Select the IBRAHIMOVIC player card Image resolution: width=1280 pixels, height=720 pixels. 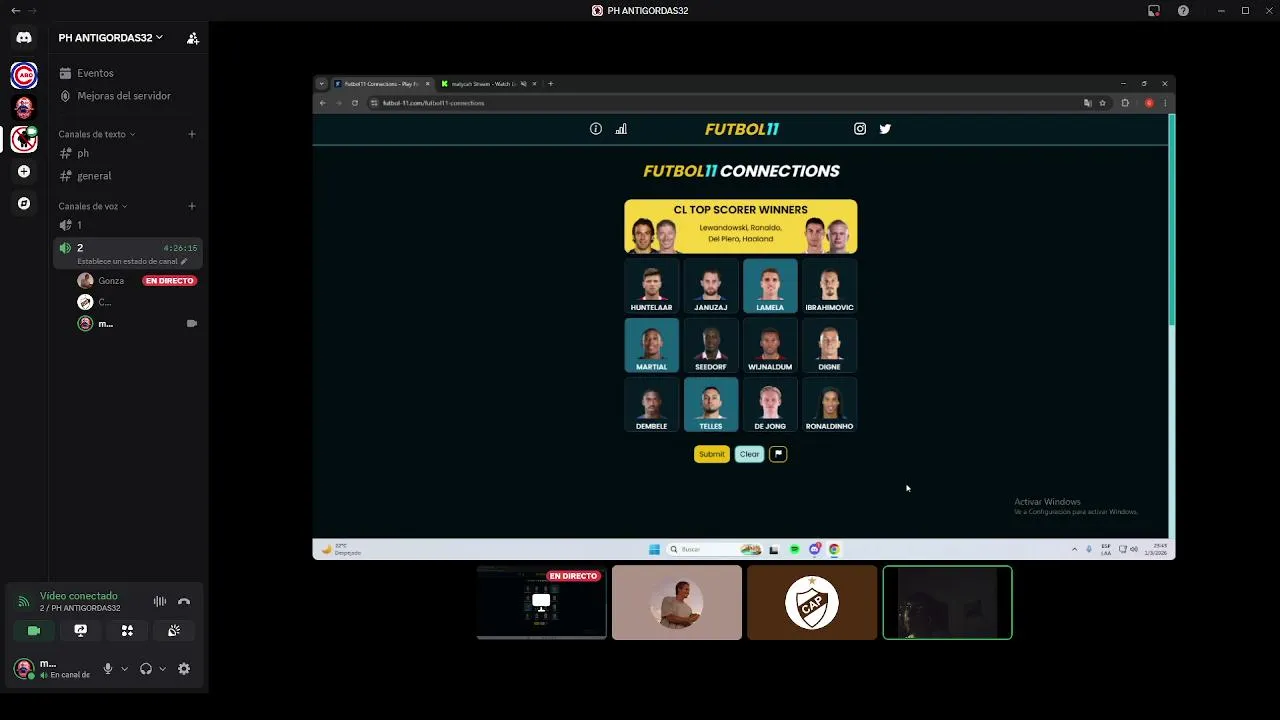(829, 286)
